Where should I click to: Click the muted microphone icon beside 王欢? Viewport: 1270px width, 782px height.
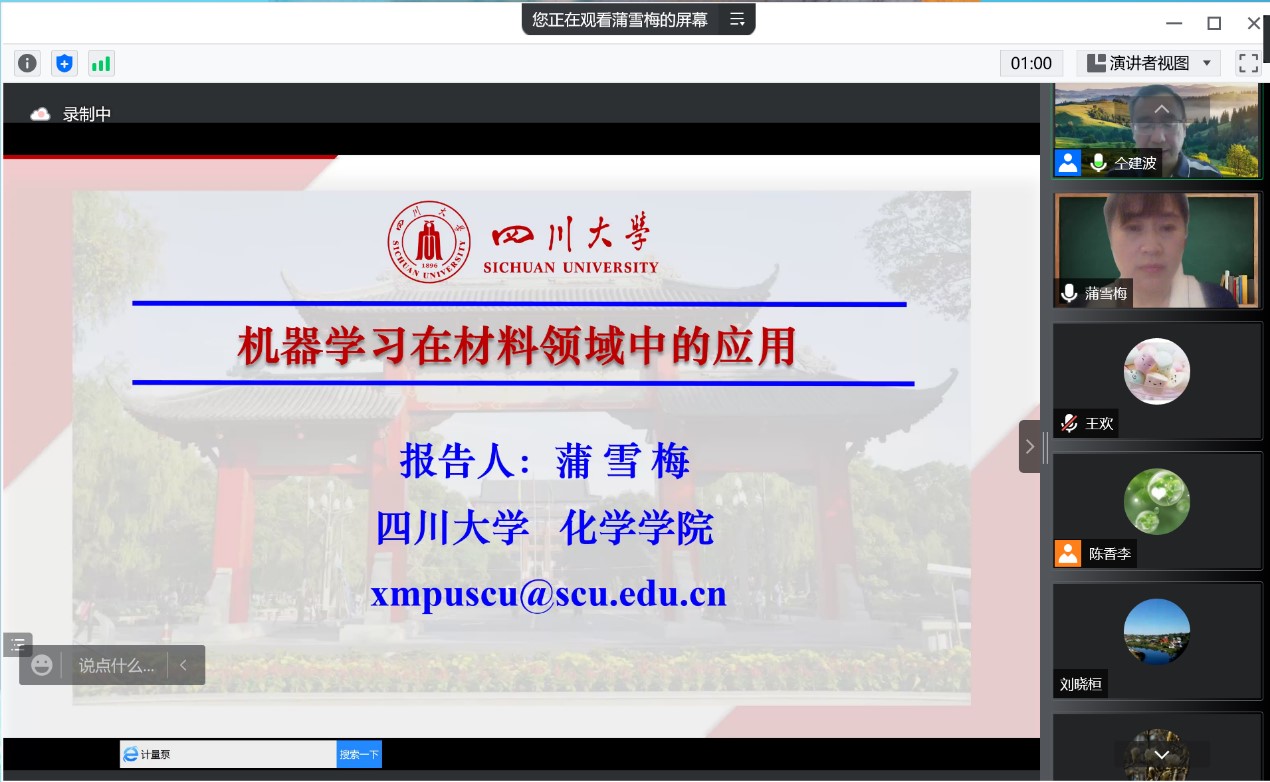pyautogui.click(x=1069, y=423)
